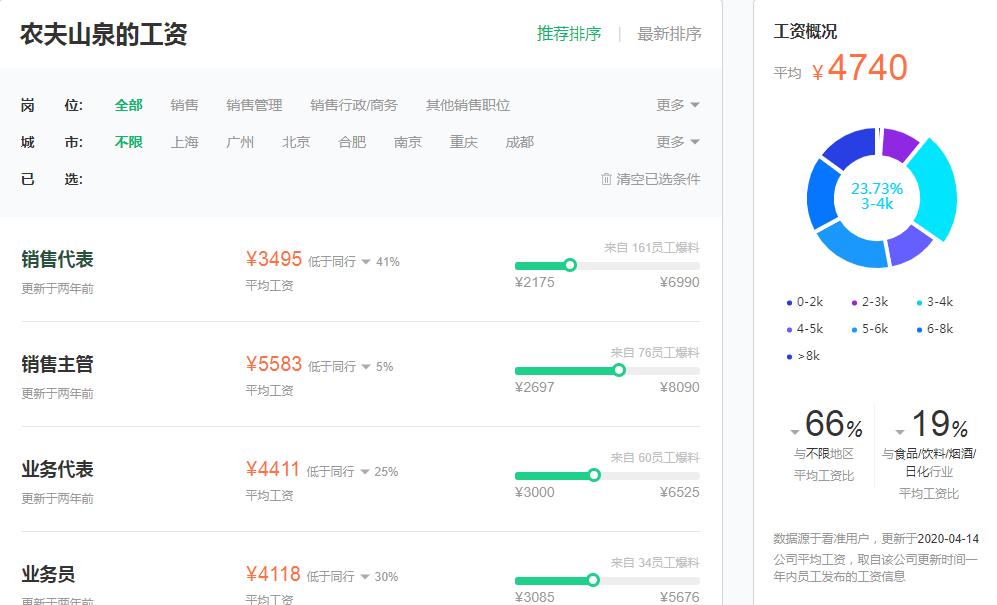997x605 pixels.
Task: Click the down arrow next to 41% for 销售代表
Action: [366, 262]
